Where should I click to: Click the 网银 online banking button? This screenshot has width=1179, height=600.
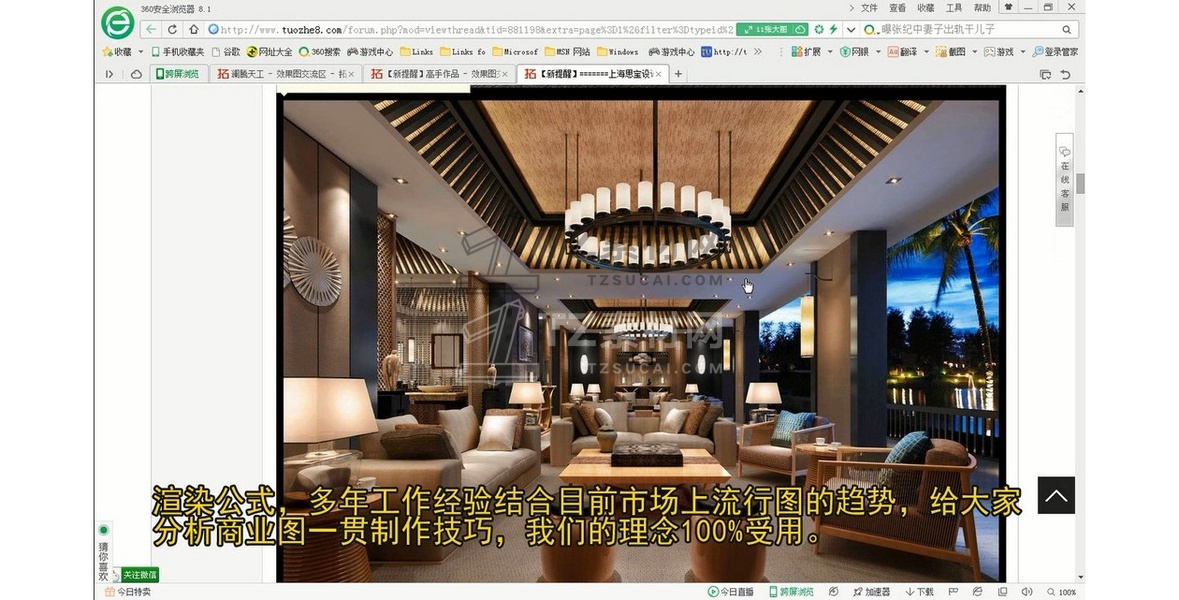pyautogui.click(x=854, y=52)
